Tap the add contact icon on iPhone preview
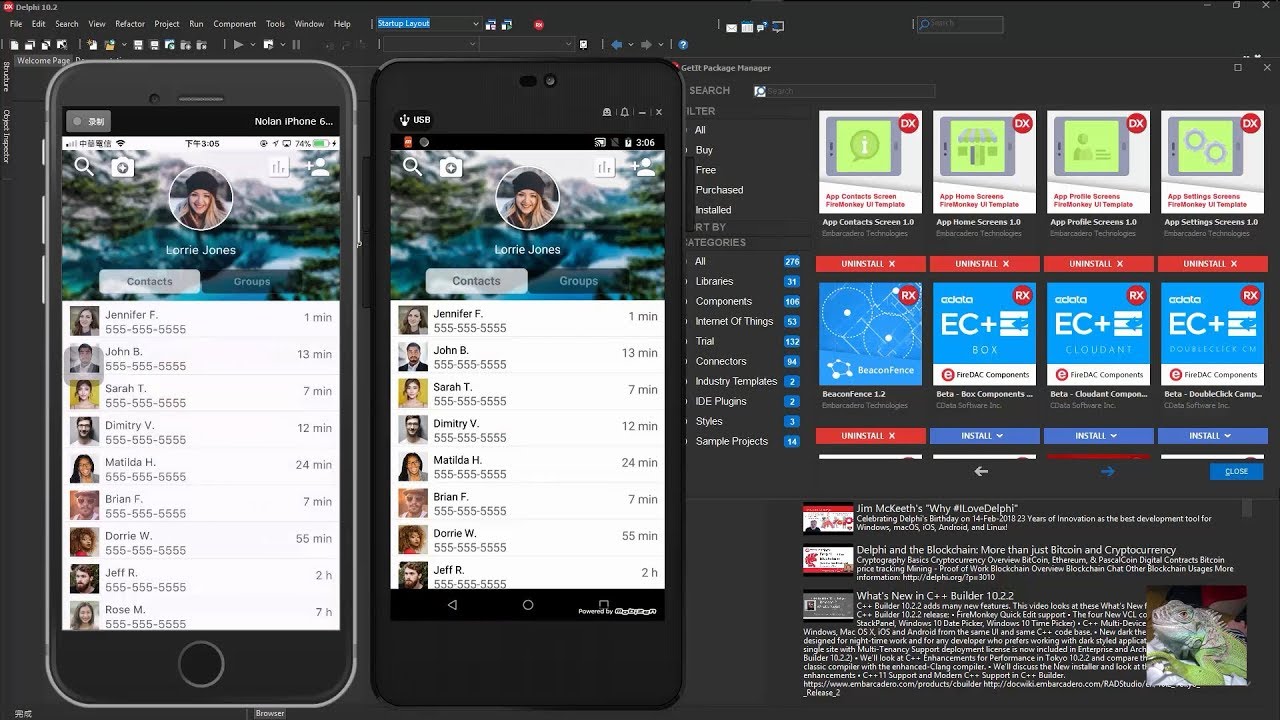The image size is (1280, 720). point(318,167)
